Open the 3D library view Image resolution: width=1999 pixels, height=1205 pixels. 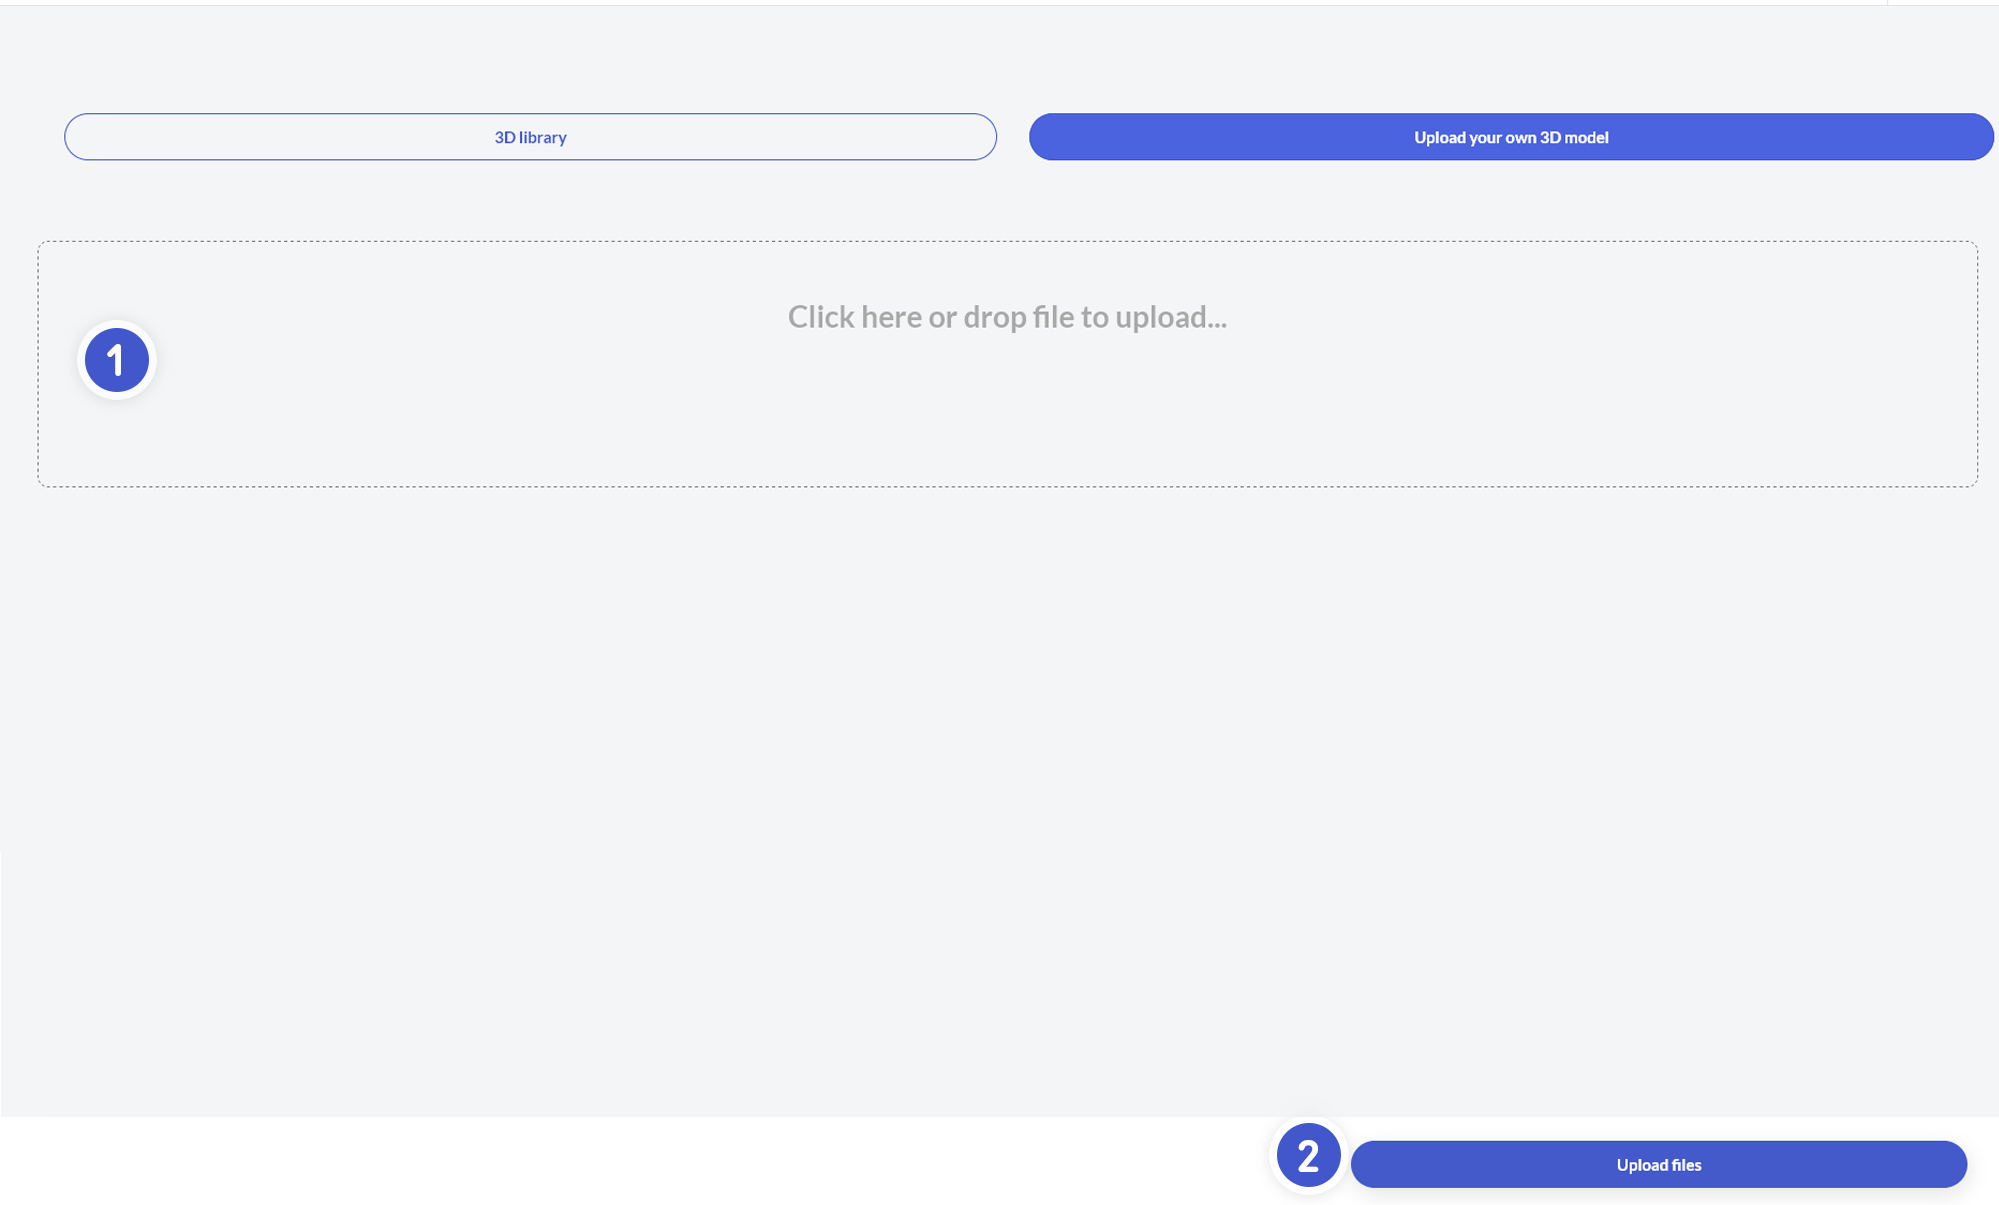(530, 137)
